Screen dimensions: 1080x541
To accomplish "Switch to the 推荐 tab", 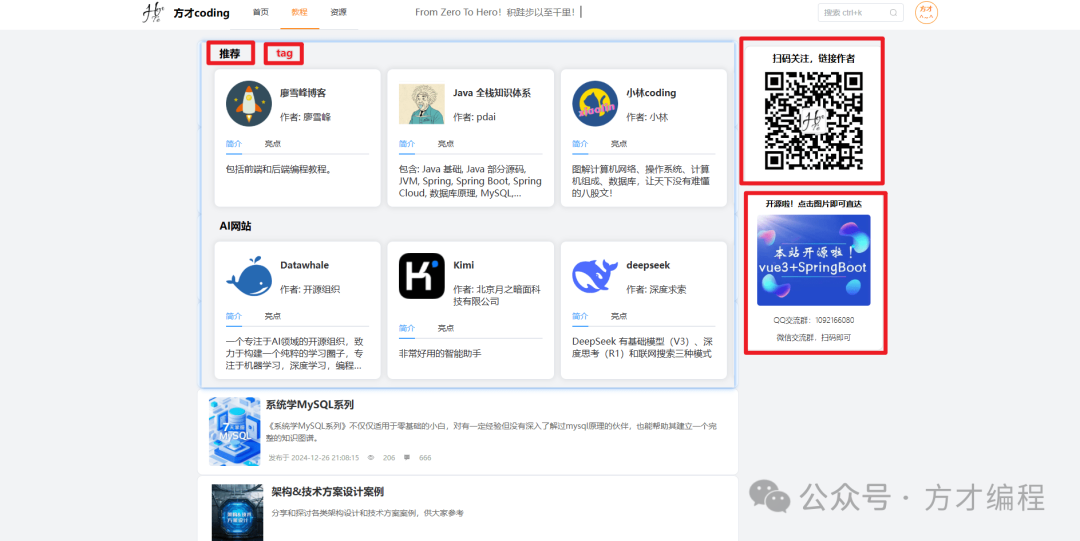I will (x=230, y=54).
